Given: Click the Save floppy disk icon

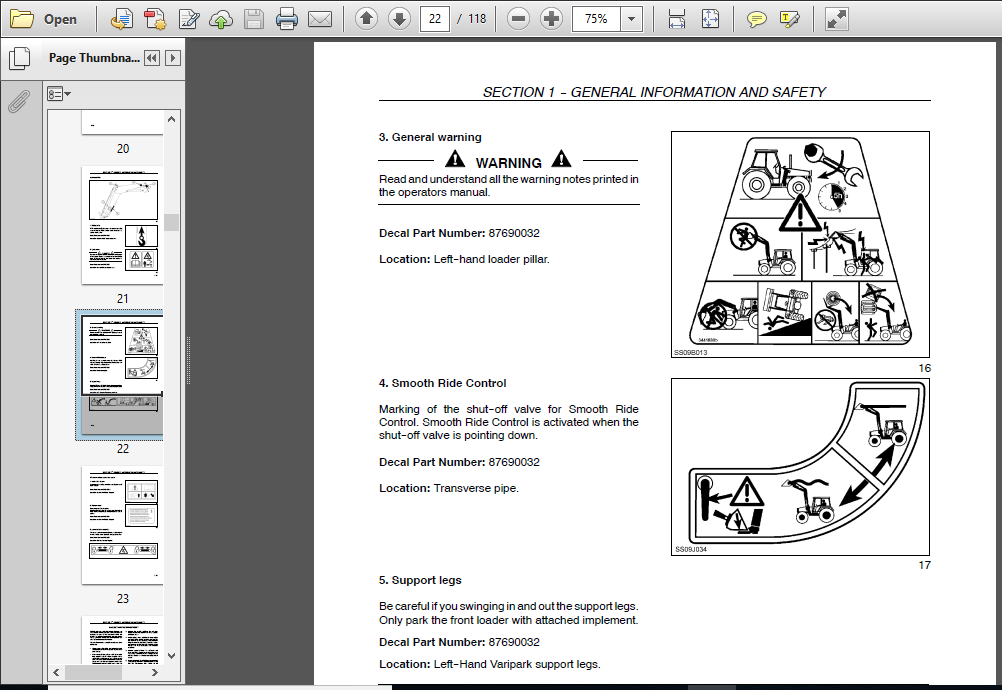Looking at the screenshot, I should tap(254, 19).
